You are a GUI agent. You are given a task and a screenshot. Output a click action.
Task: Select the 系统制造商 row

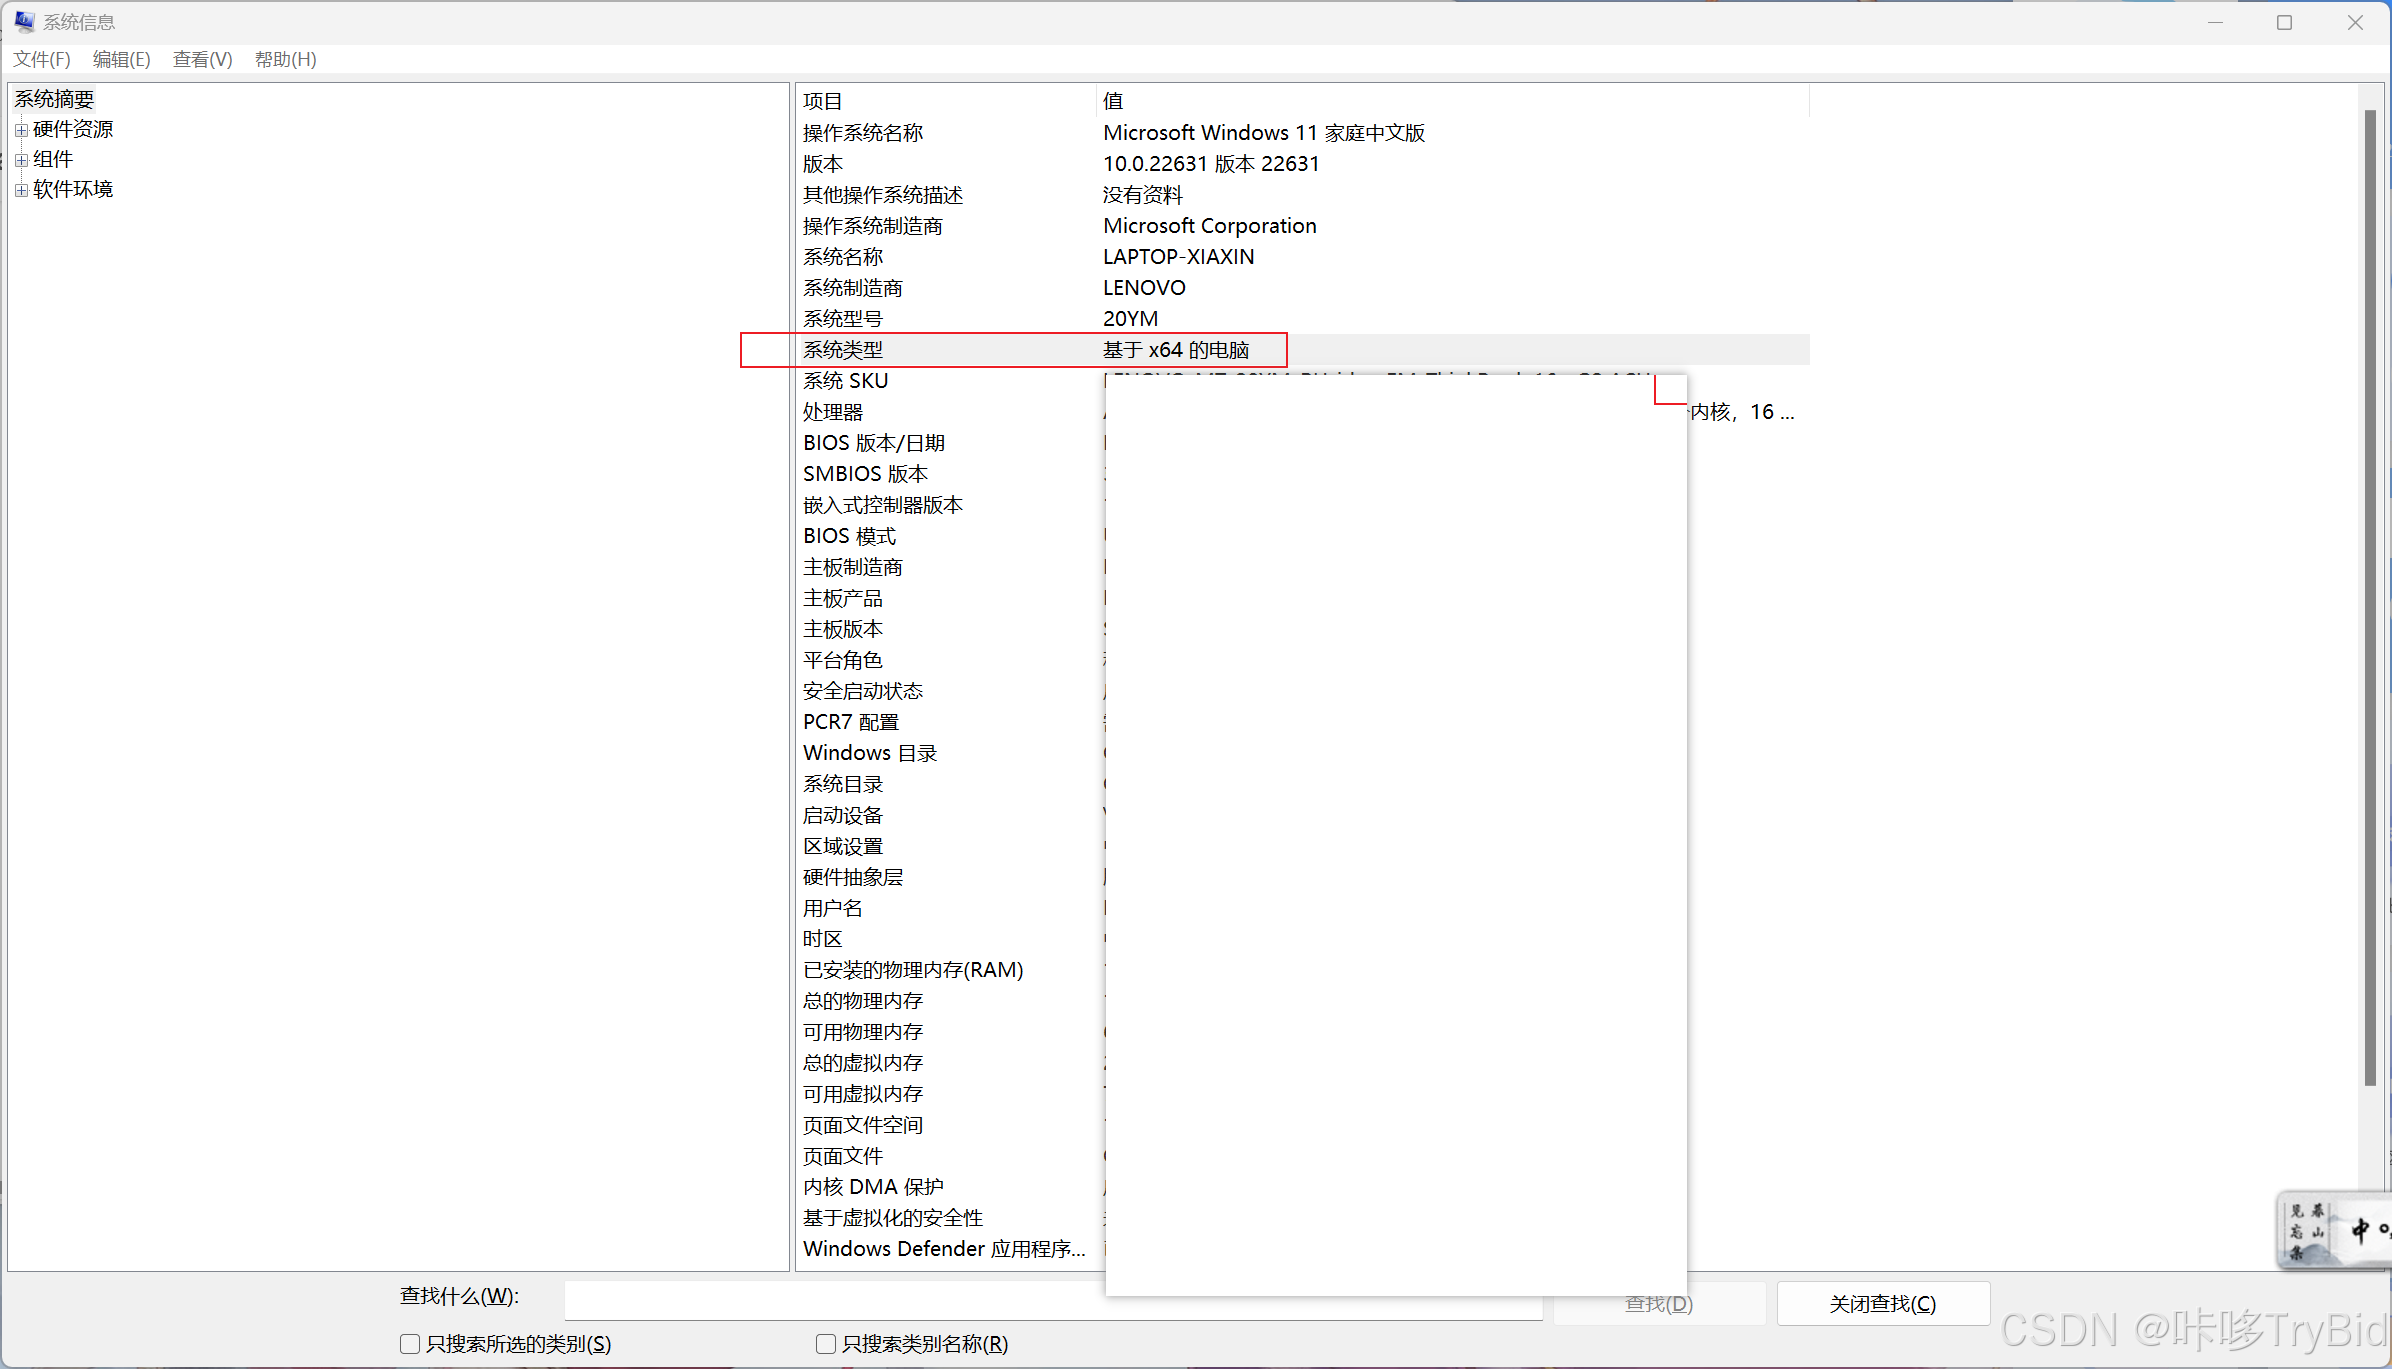pyautogui.click(x=1303, y=288)
